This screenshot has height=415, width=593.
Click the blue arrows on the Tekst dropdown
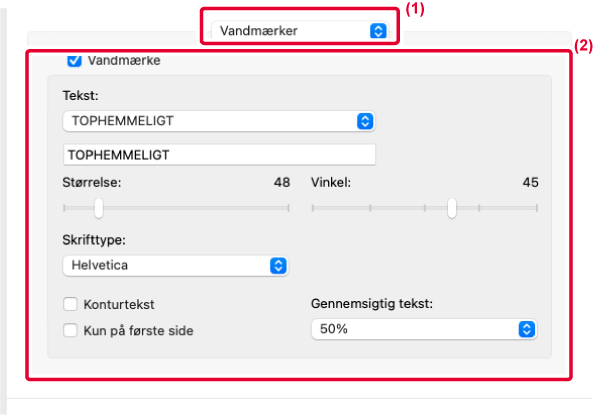[365, 121]
